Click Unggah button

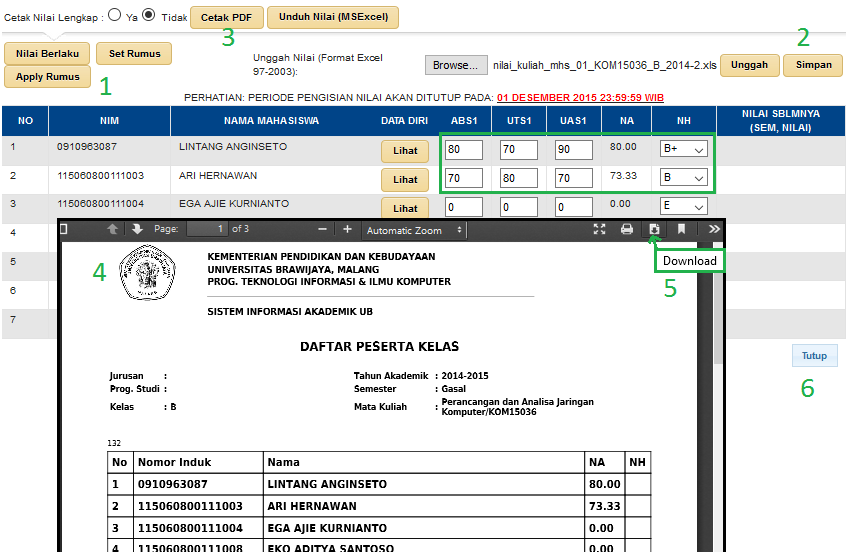pyautogui.click(x=749, y=65)
